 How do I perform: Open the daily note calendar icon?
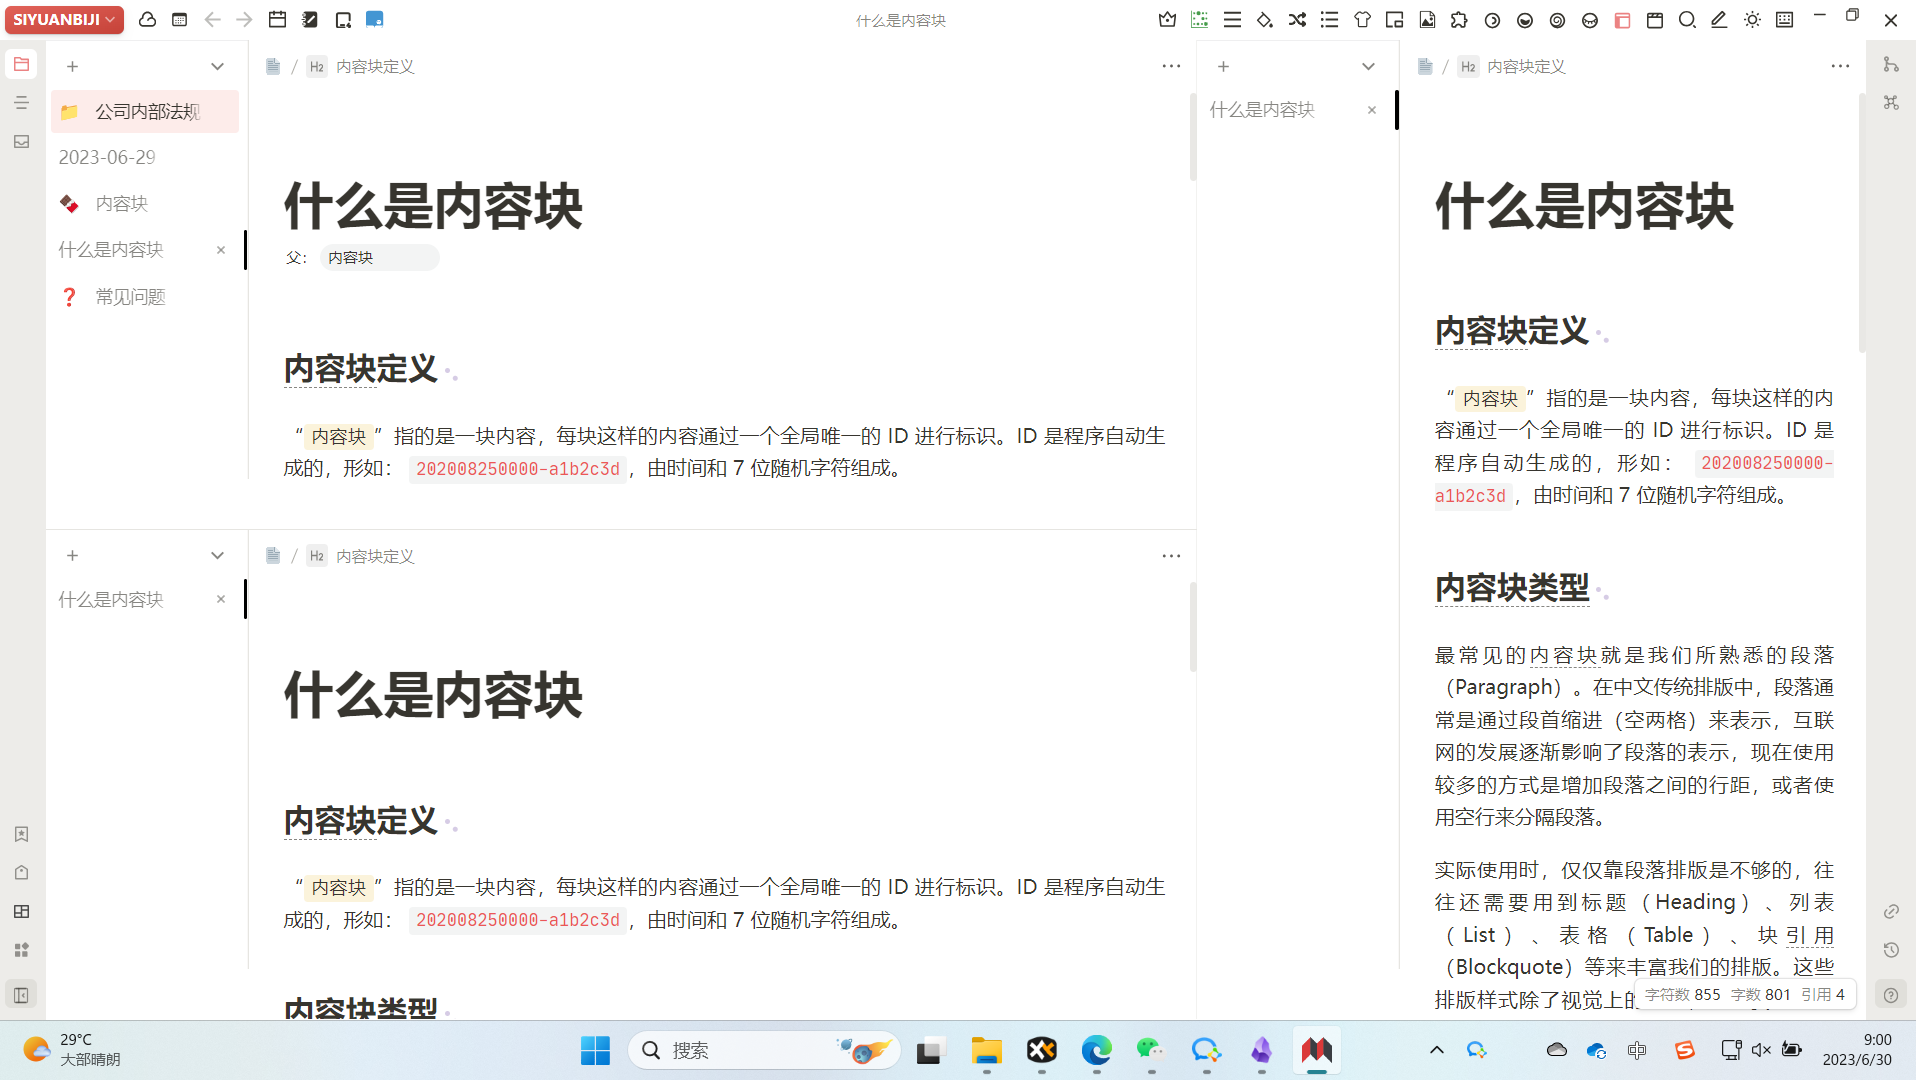tap(278, 20)
